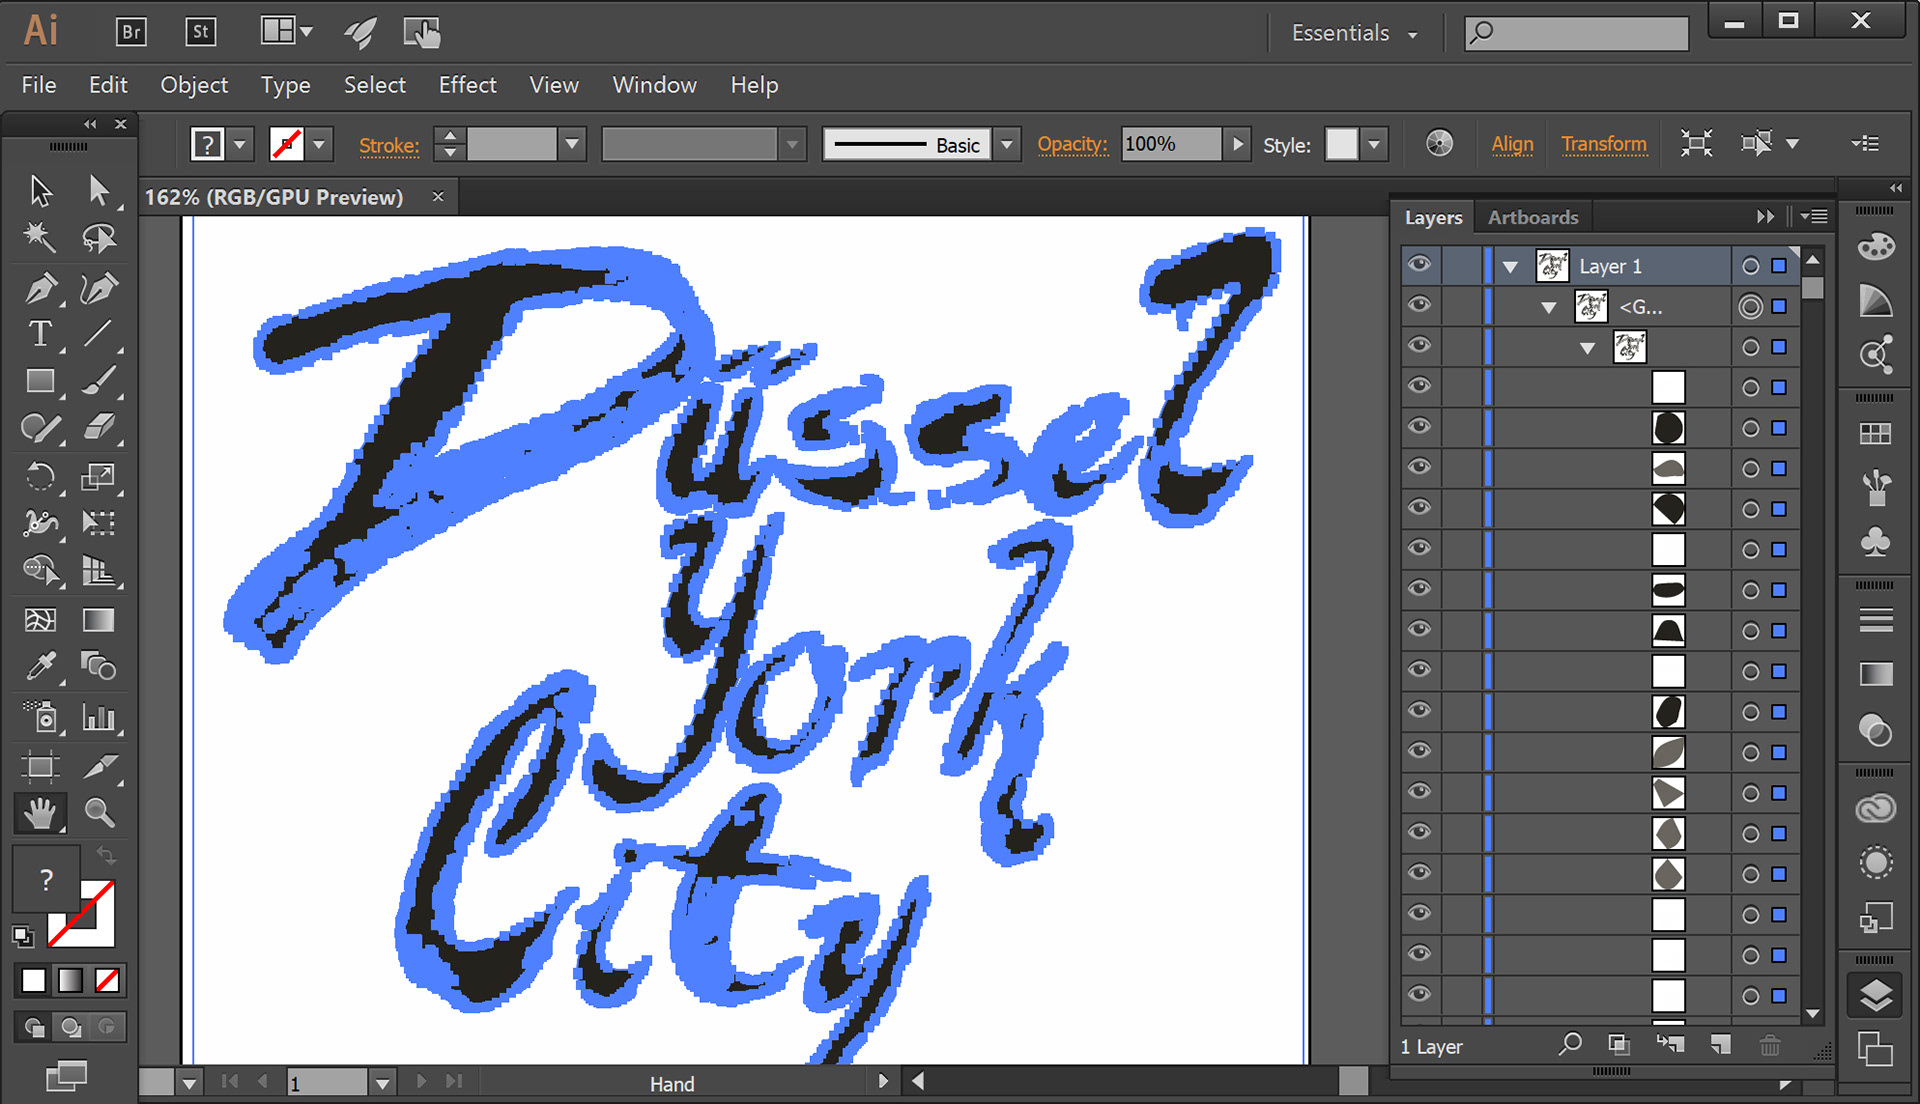Select the Scale tool
The image size is (1920, 1104).
click(98, 476)
